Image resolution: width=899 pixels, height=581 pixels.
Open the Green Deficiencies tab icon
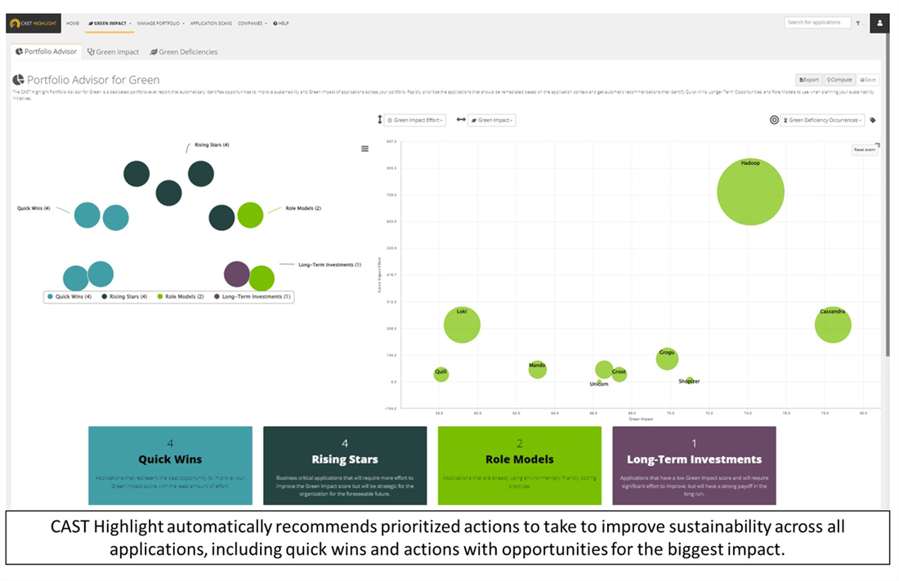pos(156,52)
